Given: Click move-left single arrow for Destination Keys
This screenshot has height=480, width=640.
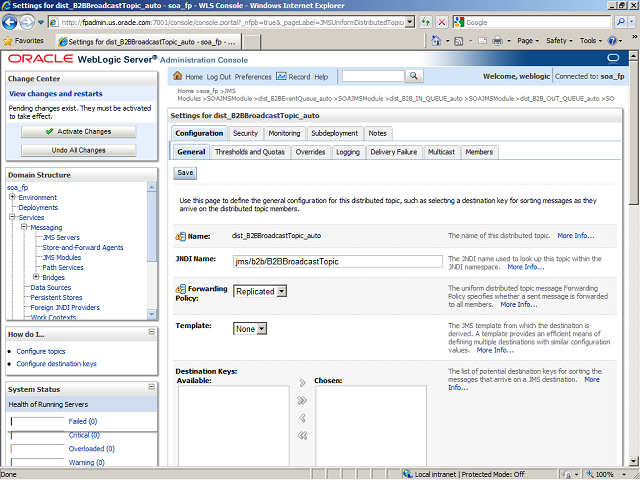Looking at the screenshot, I should coord(303,417).
